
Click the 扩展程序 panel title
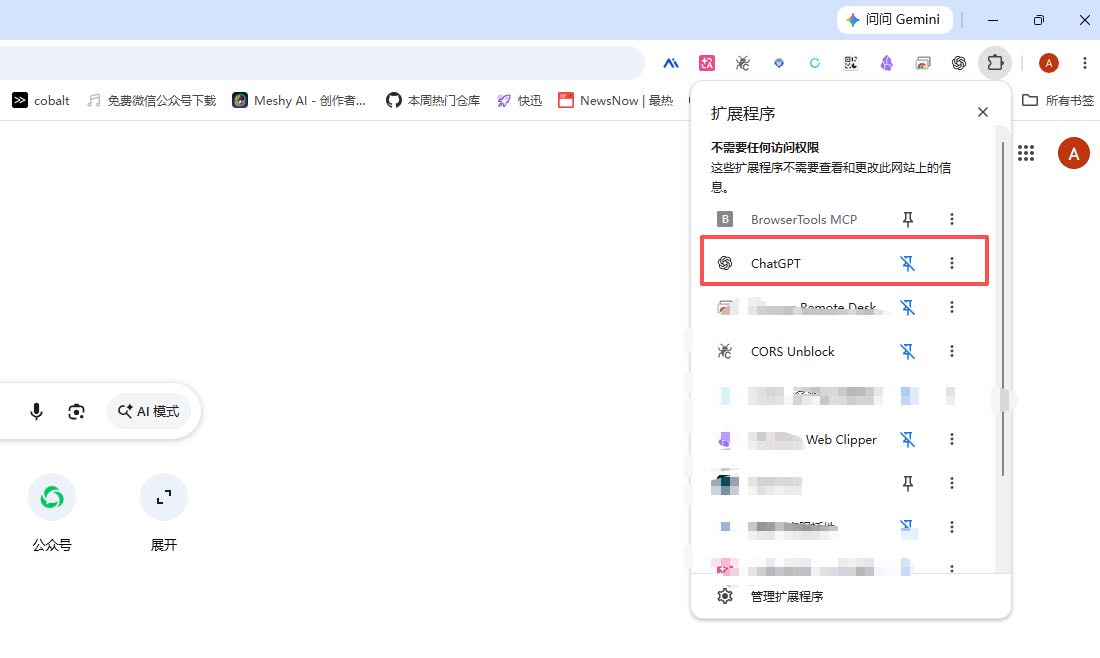coord(743,113)
